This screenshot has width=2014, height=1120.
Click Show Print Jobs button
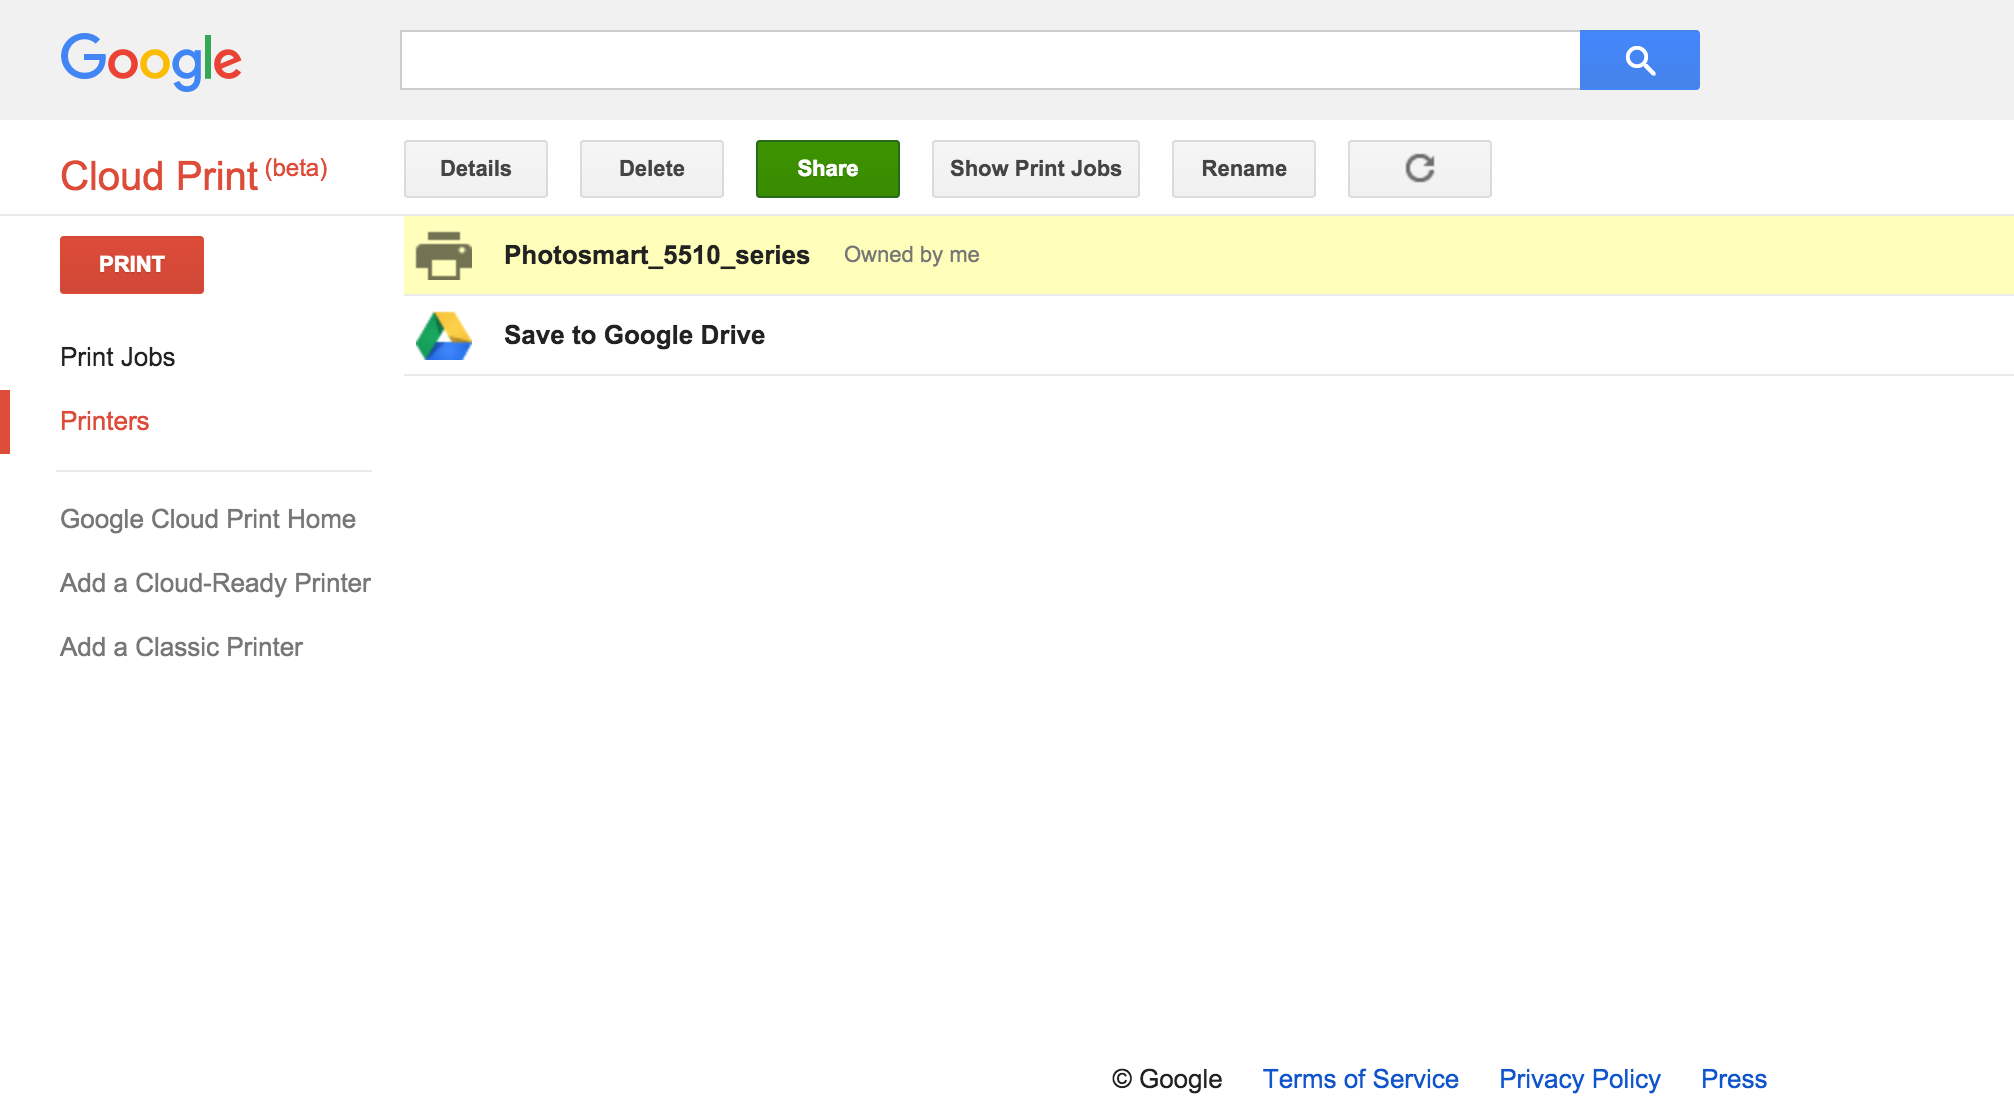tap(1035, 169)
